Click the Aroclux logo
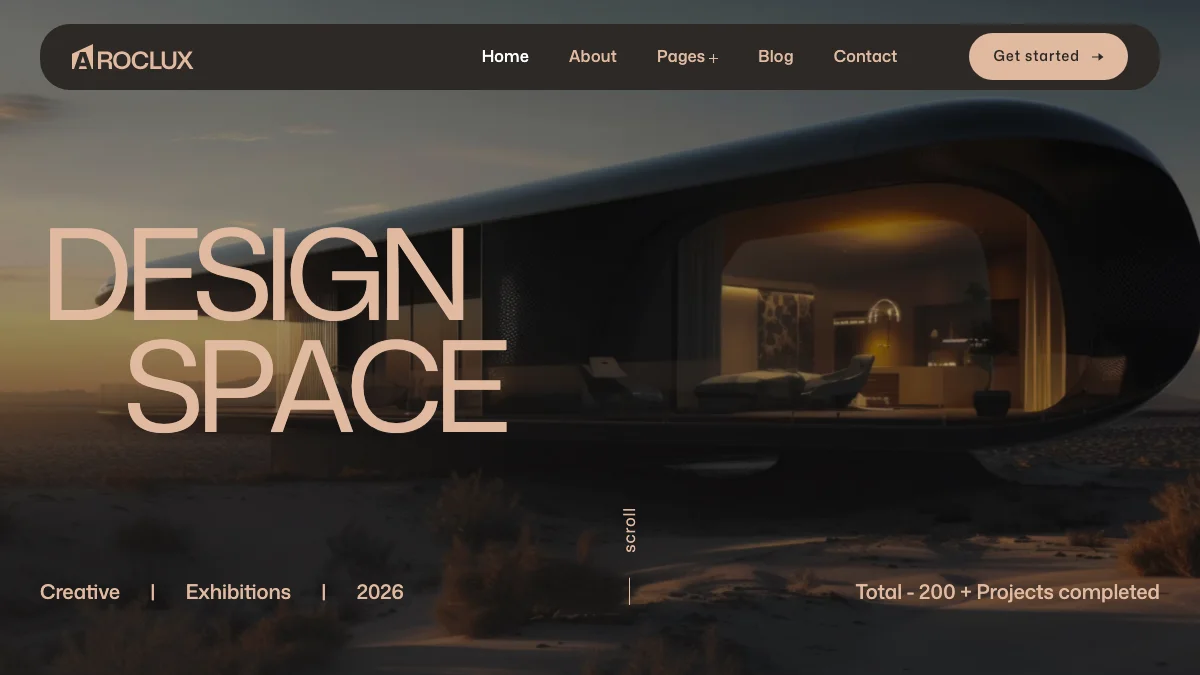 point(132,58)
